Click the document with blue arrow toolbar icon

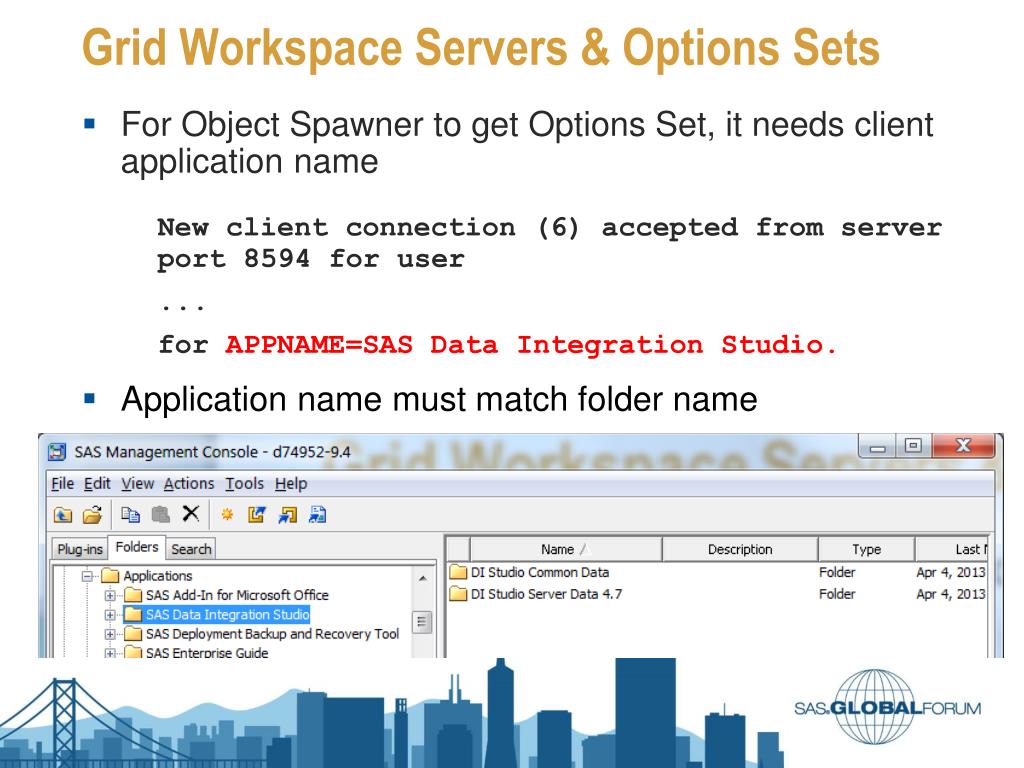(317, 515)
